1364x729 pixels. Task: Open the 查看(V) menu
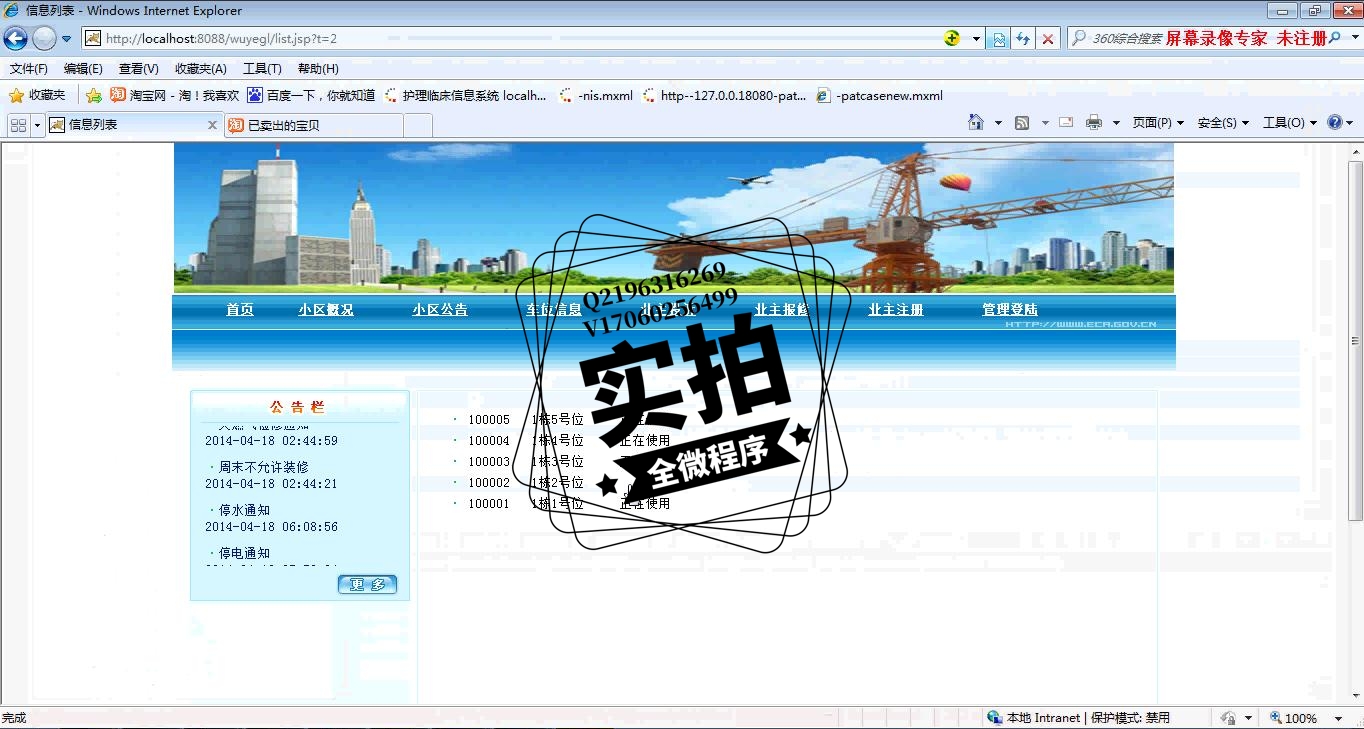pyautogui.click(x=138, y=69)
